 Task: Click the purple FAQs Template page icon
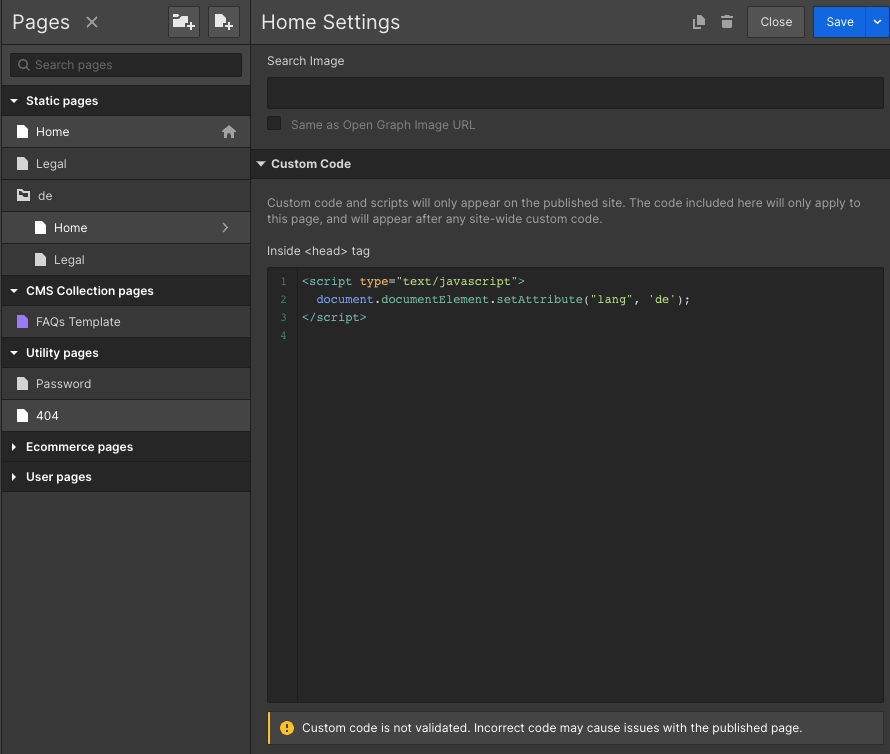pyautogui.click(x=23, y=322)
